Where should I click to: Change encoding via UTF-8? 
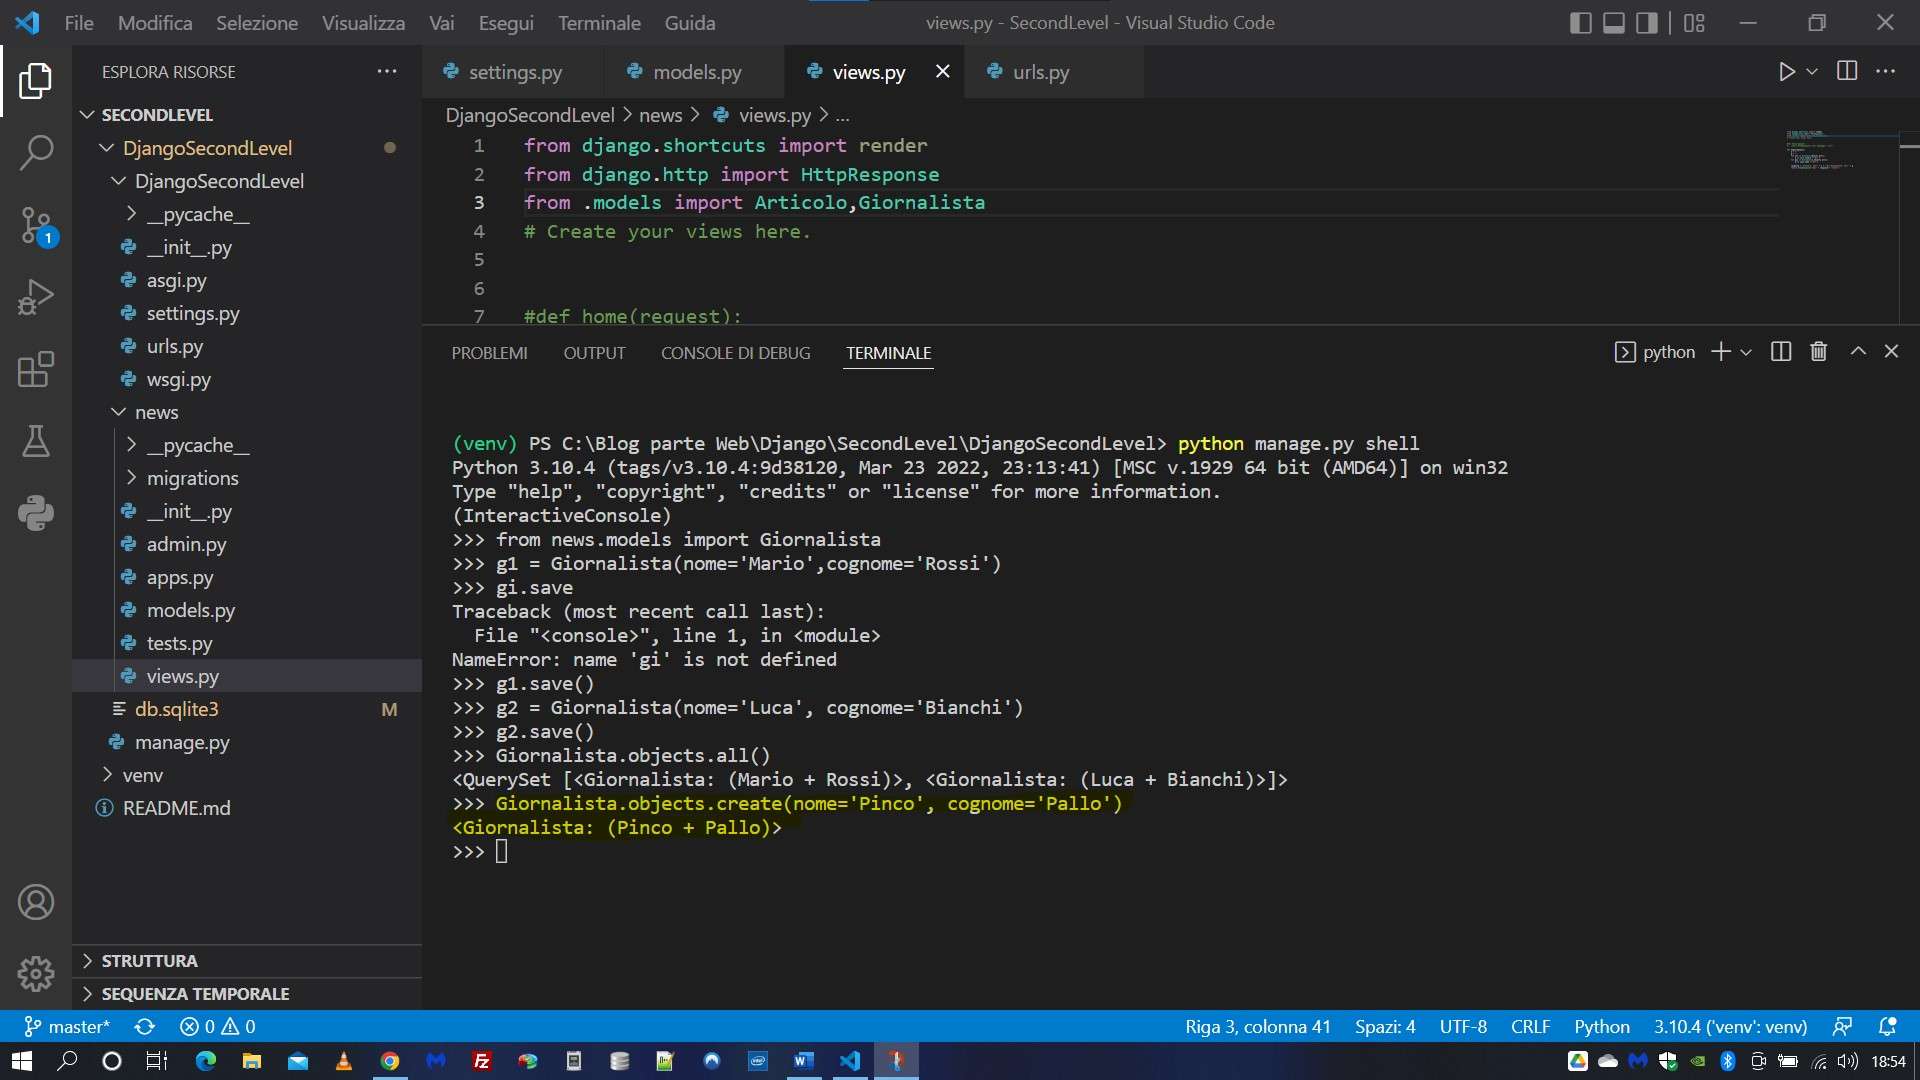1463,1026
